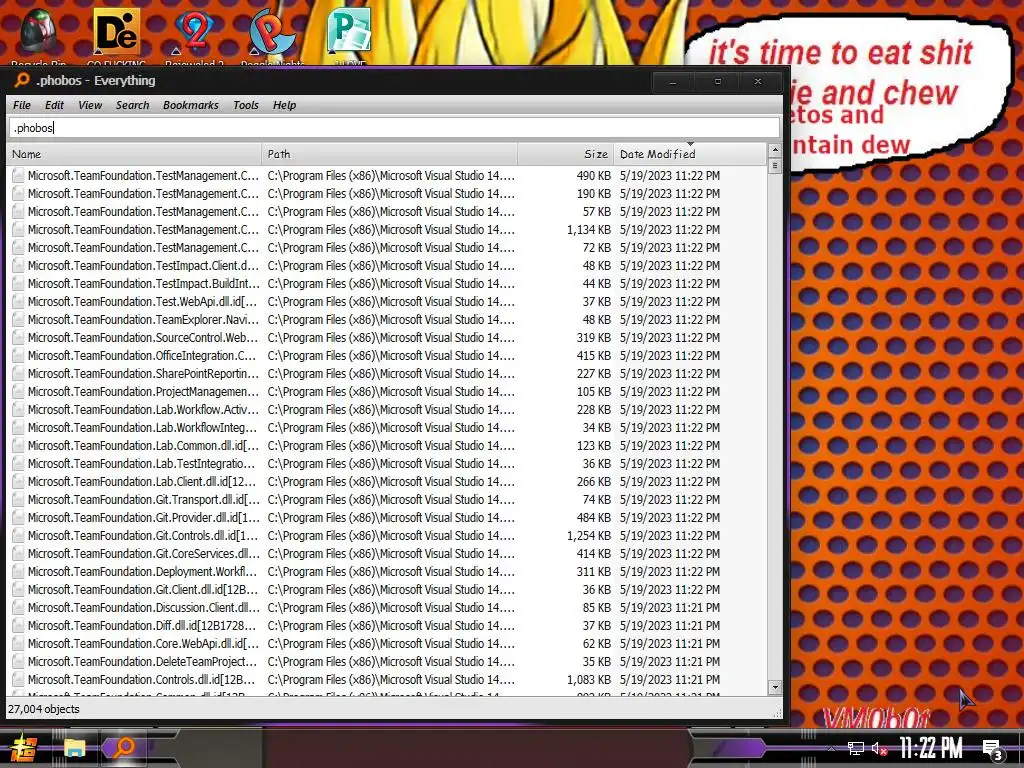Select the Microsoft.TeamFoundation.Git.Client.dll file name

(142, 589)
